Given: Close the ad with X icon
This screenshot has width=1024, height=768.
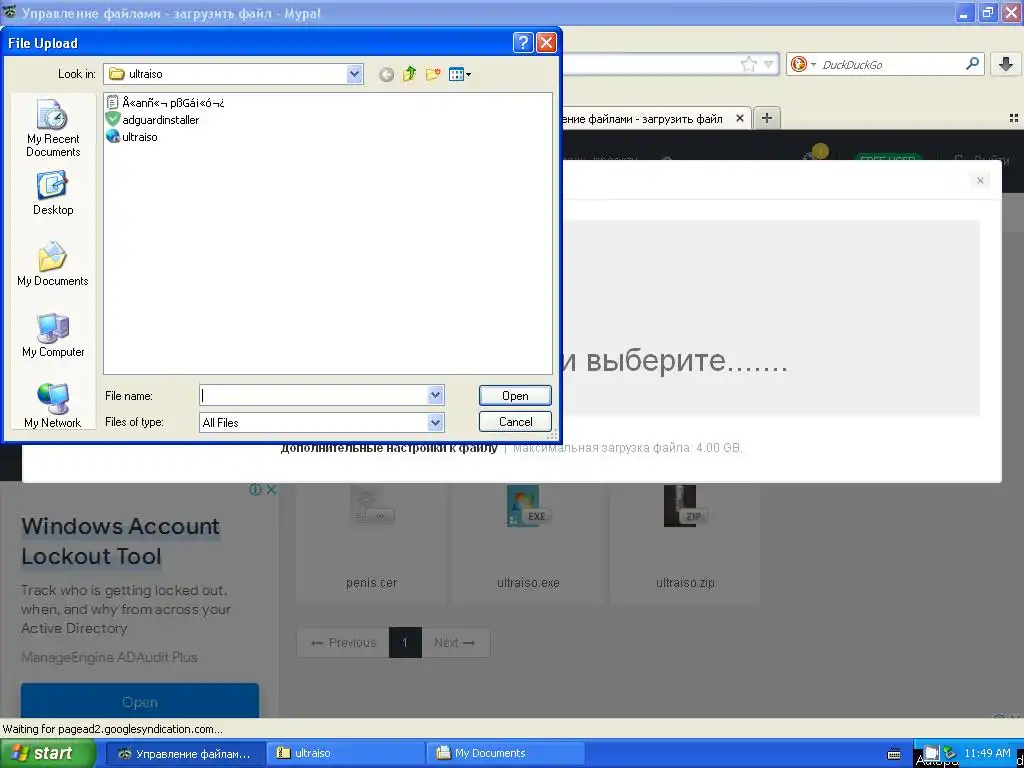Looking at the screenshot, I should pos(271,489).
